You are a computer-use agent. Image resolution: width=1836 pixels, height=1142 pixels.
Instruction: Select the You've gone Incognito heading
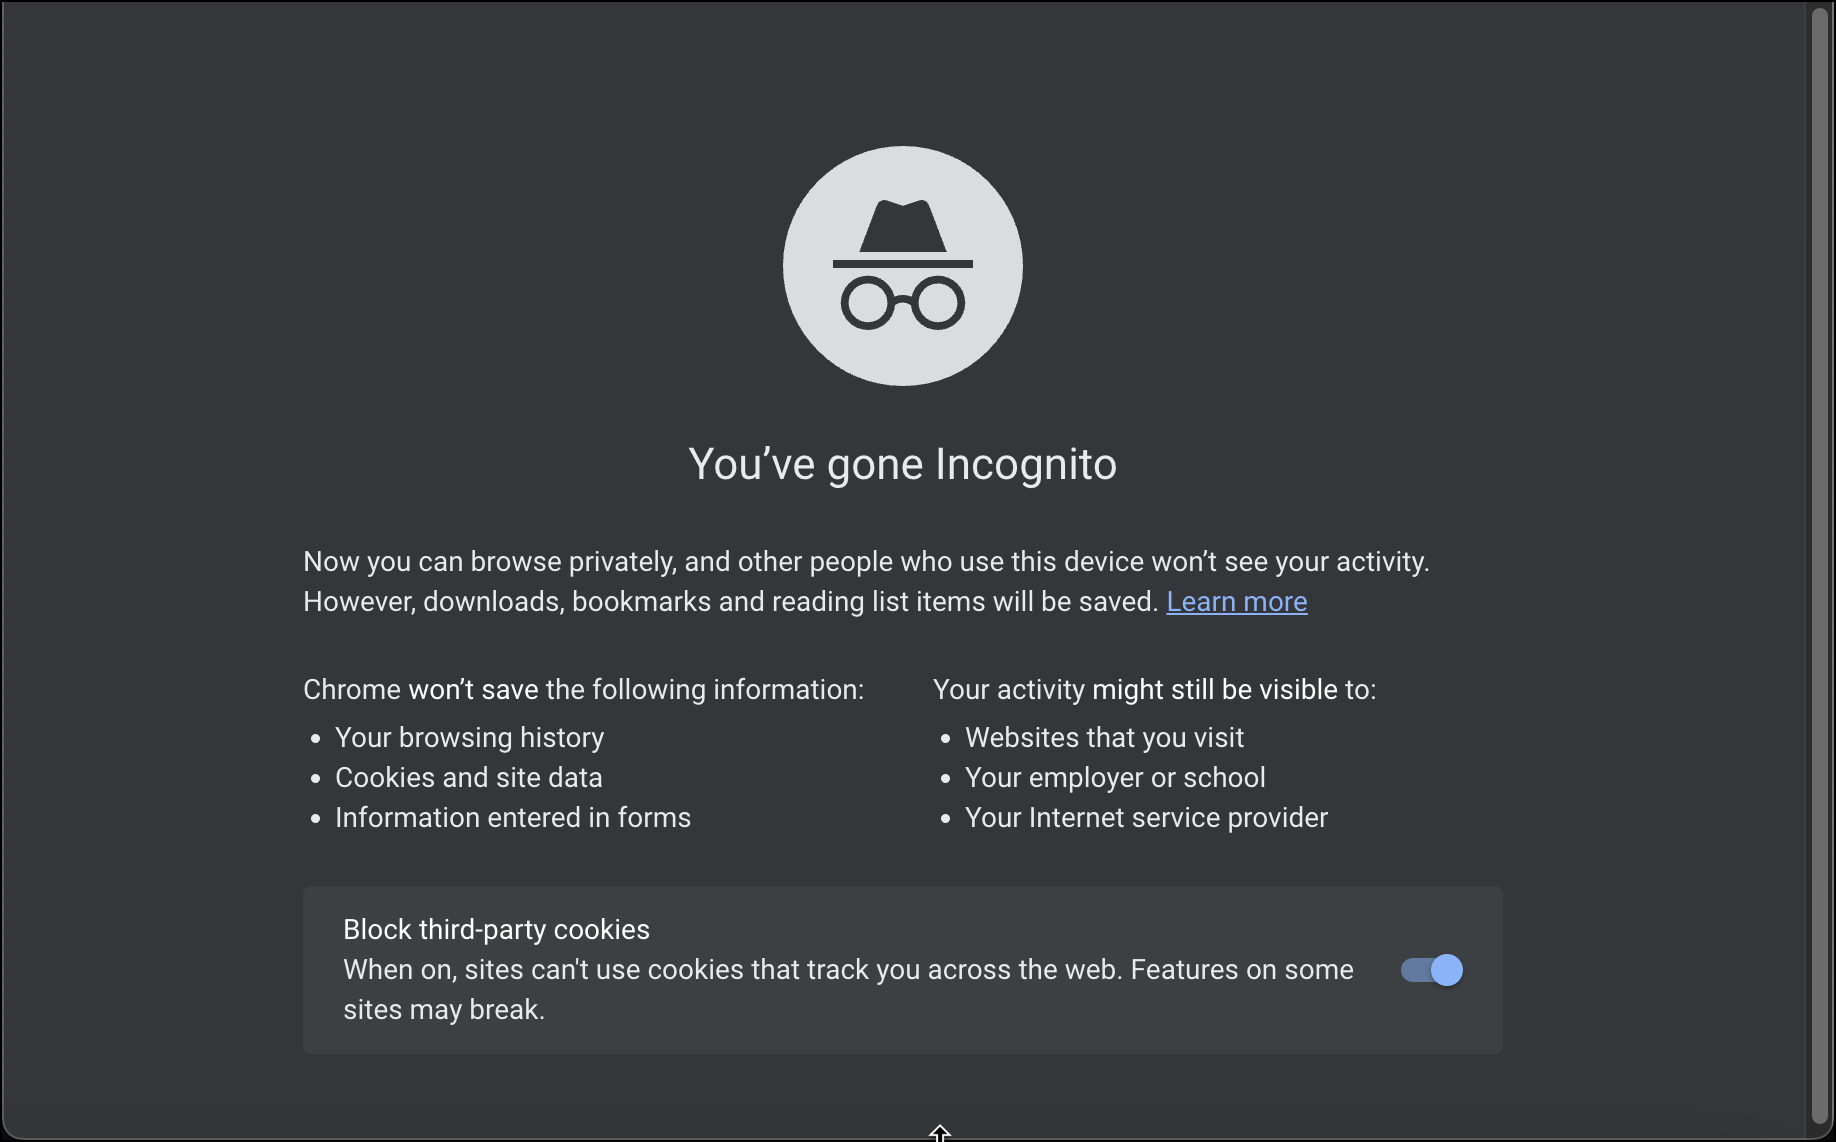(902, 463)
